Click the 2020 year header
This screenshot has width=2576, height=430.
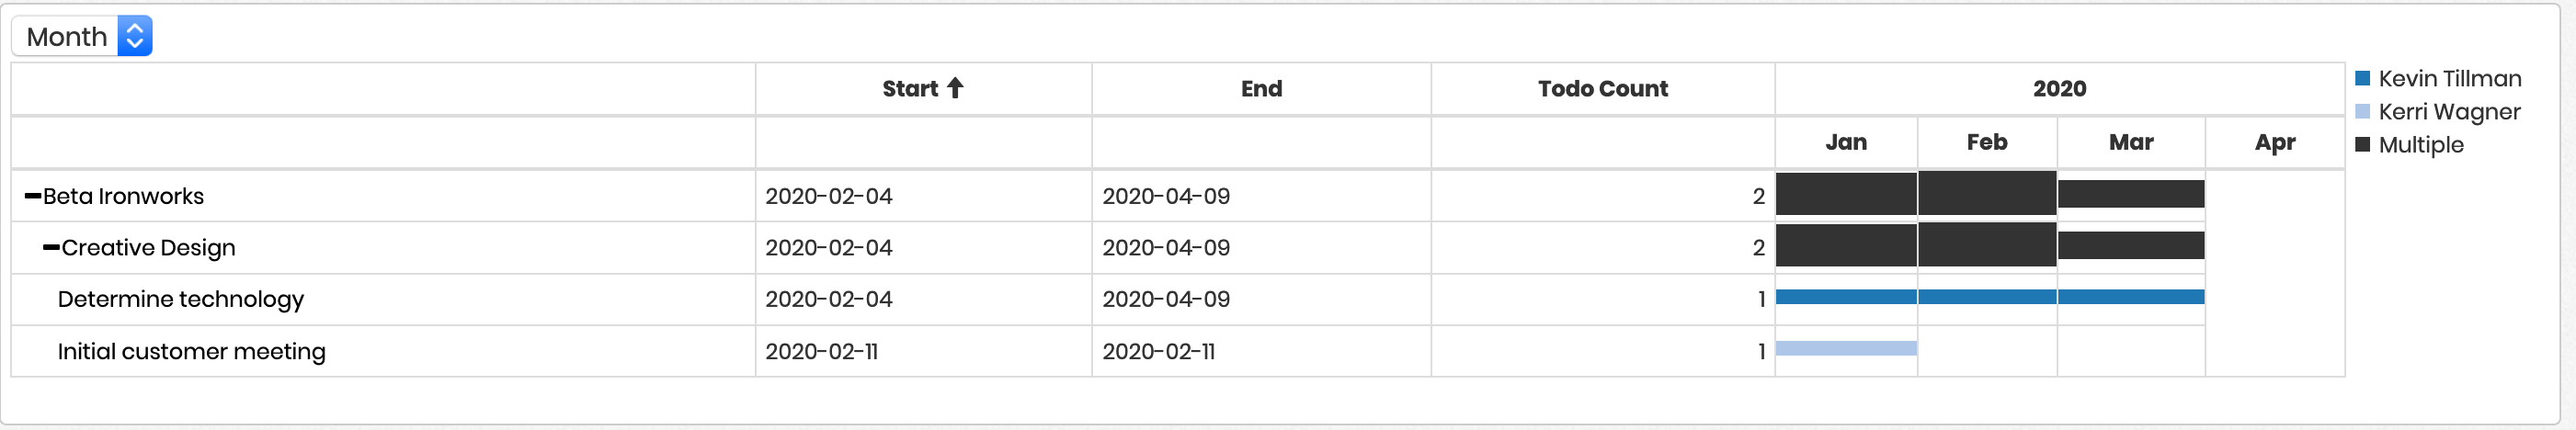pos(2059,88)
